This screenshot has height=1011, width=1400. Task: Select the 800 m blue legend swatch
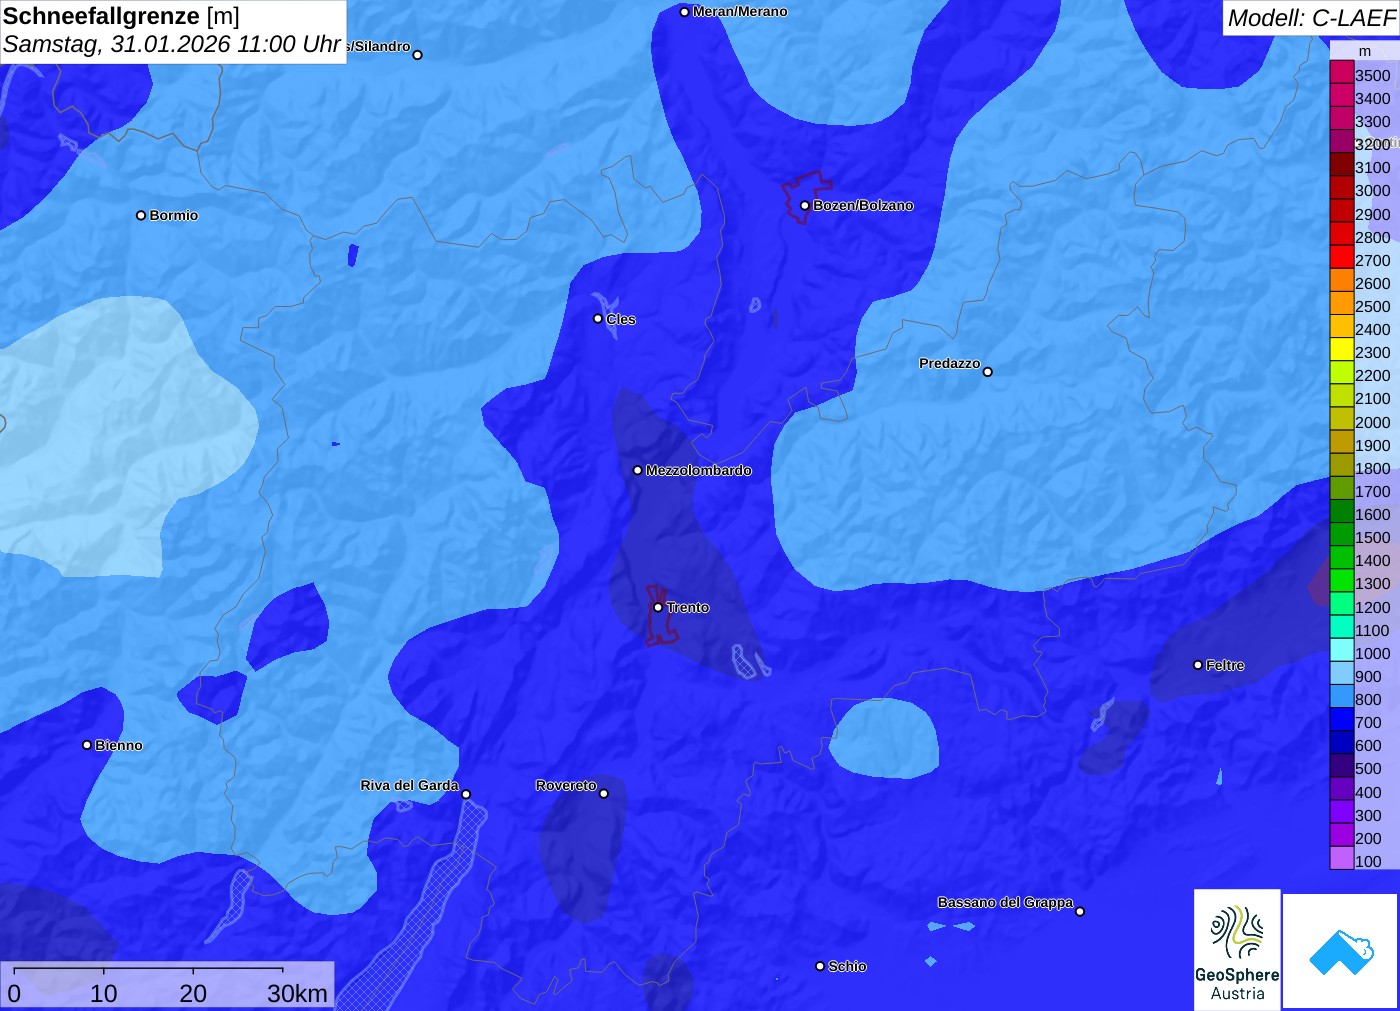(x=1342, y=696)
